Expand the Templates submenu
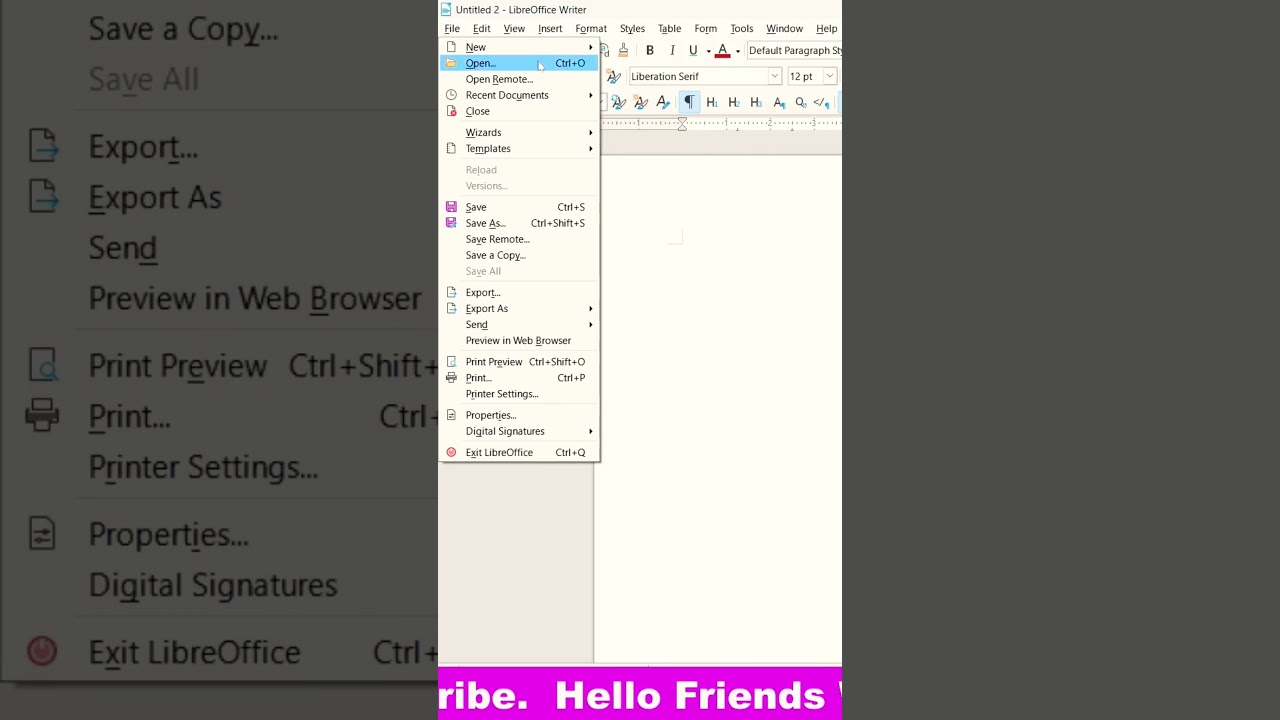Image resolution: width=1280 pixels, height=720 pixels. [x=519, y=148]
